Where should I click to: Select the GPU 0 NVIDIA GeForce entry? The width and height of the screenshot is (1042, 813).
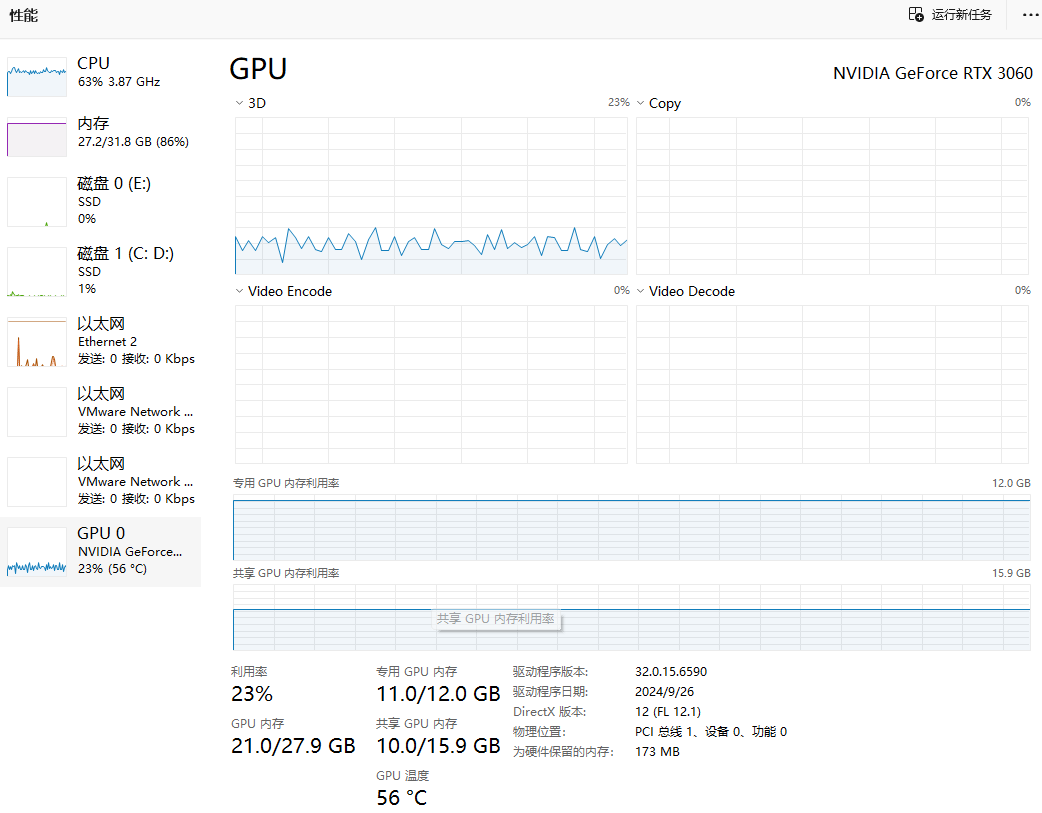[x=129, y=551]
